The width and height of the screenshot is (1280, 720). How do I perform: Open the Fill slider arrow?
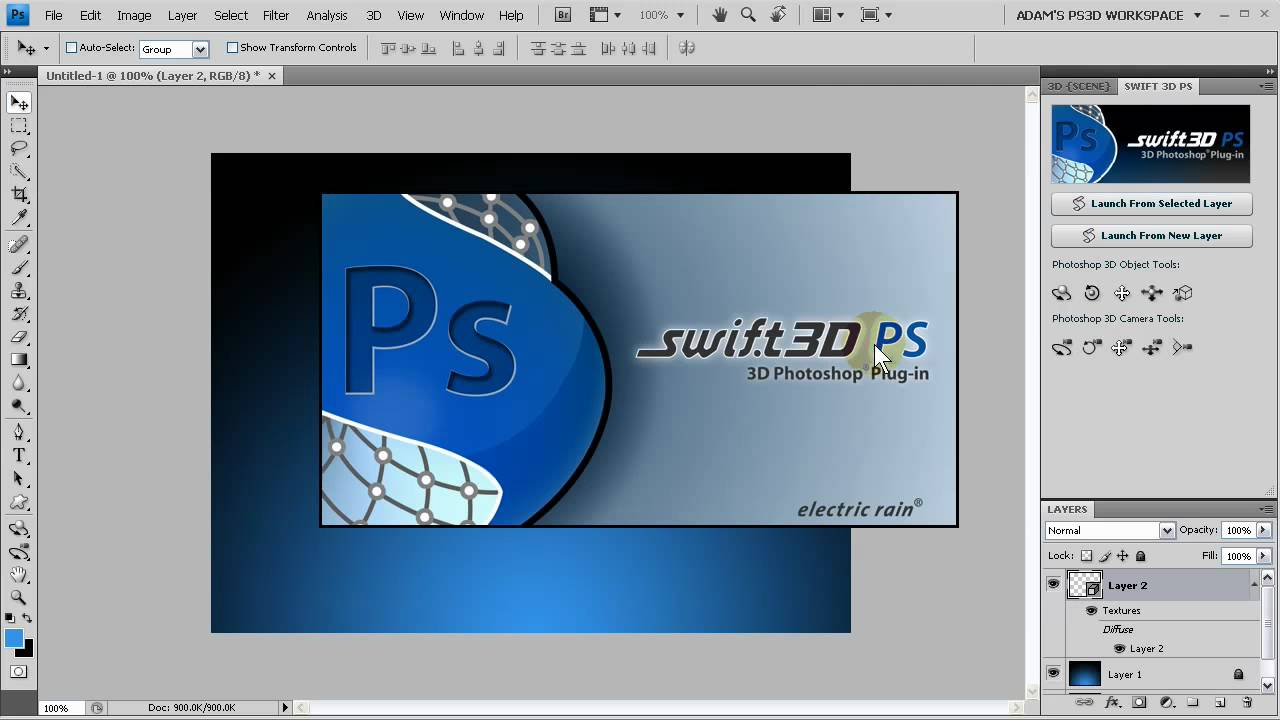(1263, 556)
